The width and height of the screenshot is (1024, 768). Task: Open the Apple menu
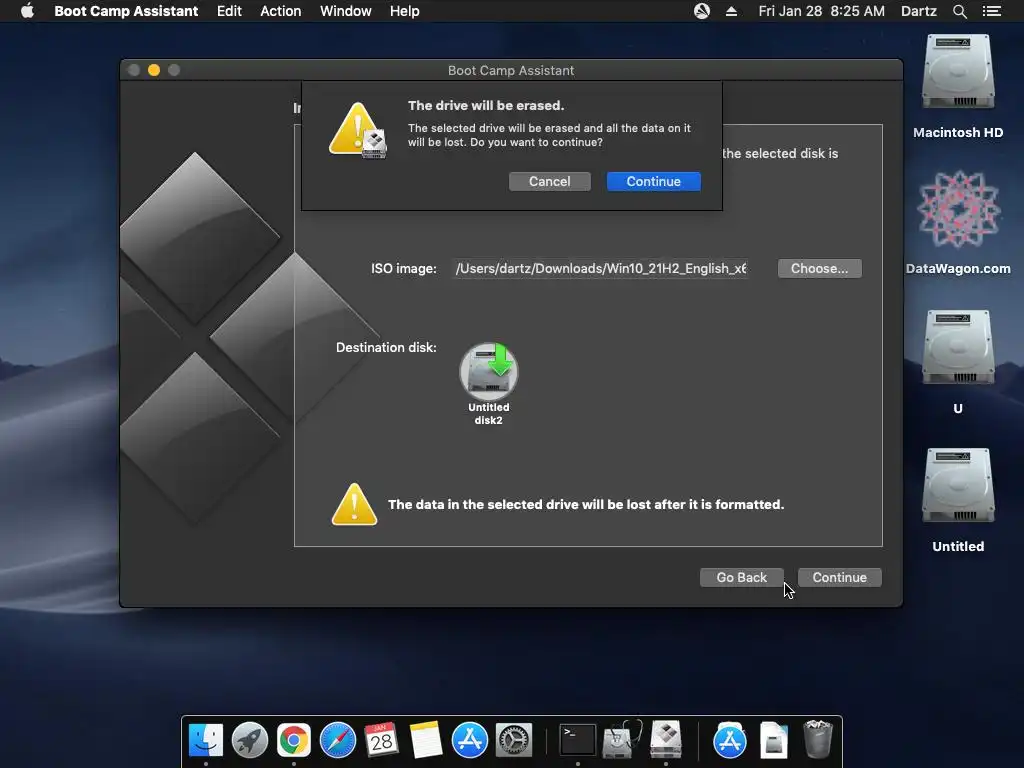point(27,11)
